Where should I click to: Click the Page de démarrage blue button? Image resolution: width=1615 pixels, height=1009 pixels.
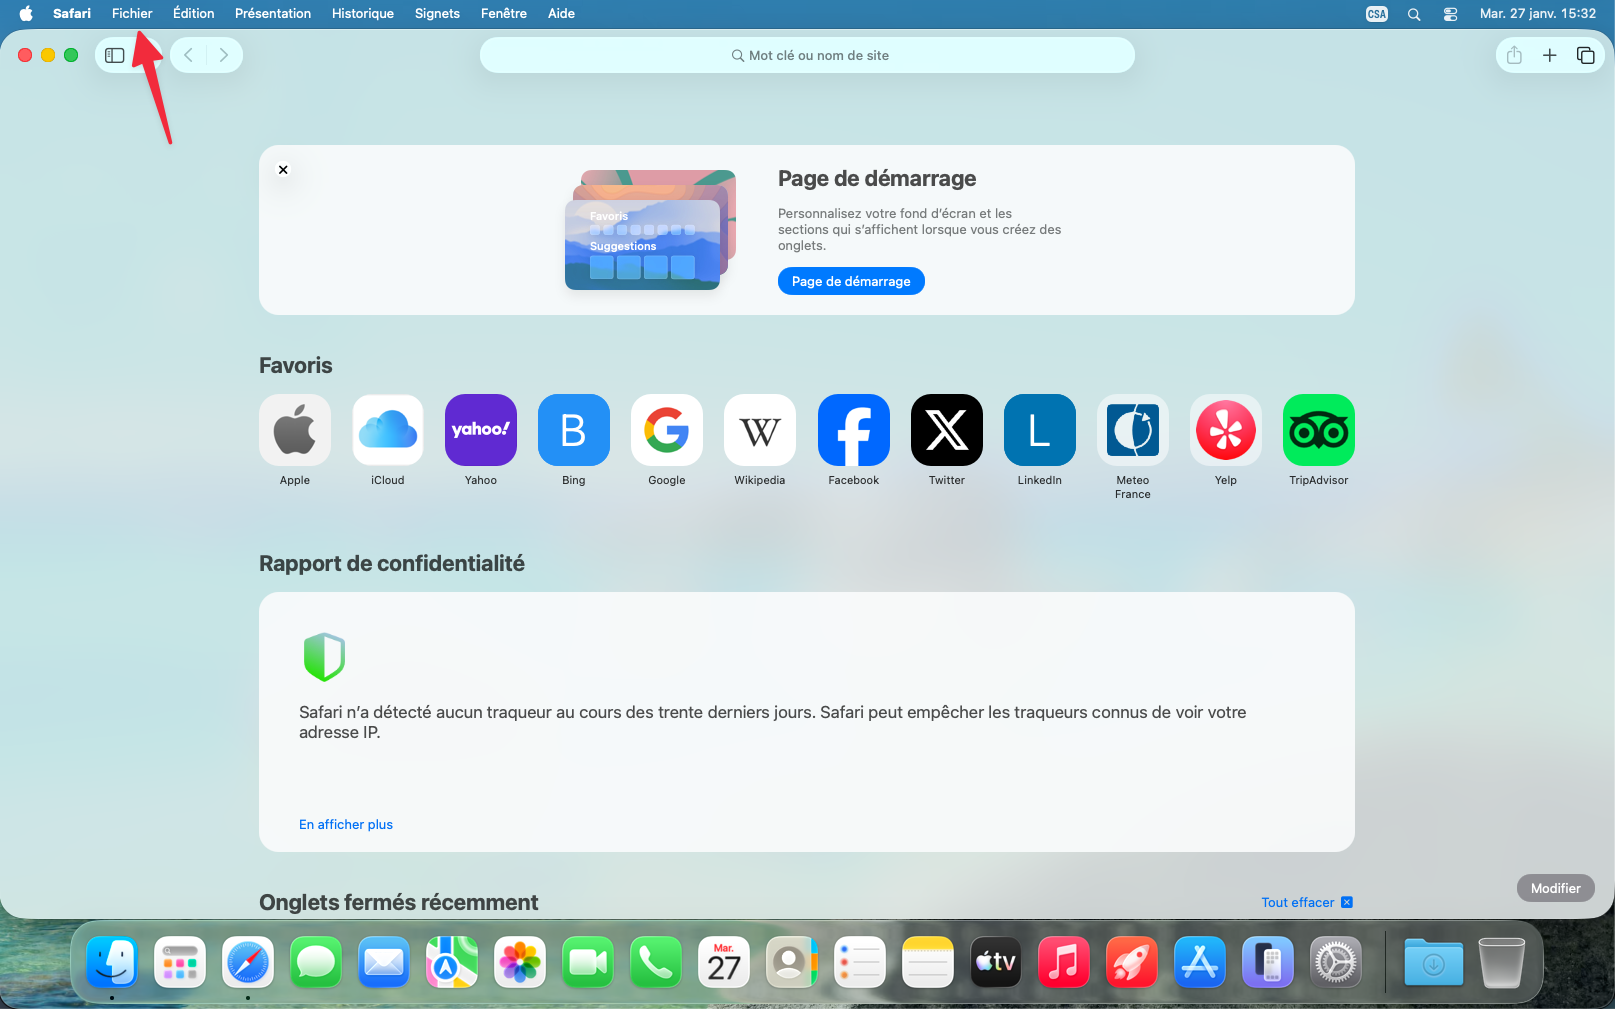click(x=851, y=281)
